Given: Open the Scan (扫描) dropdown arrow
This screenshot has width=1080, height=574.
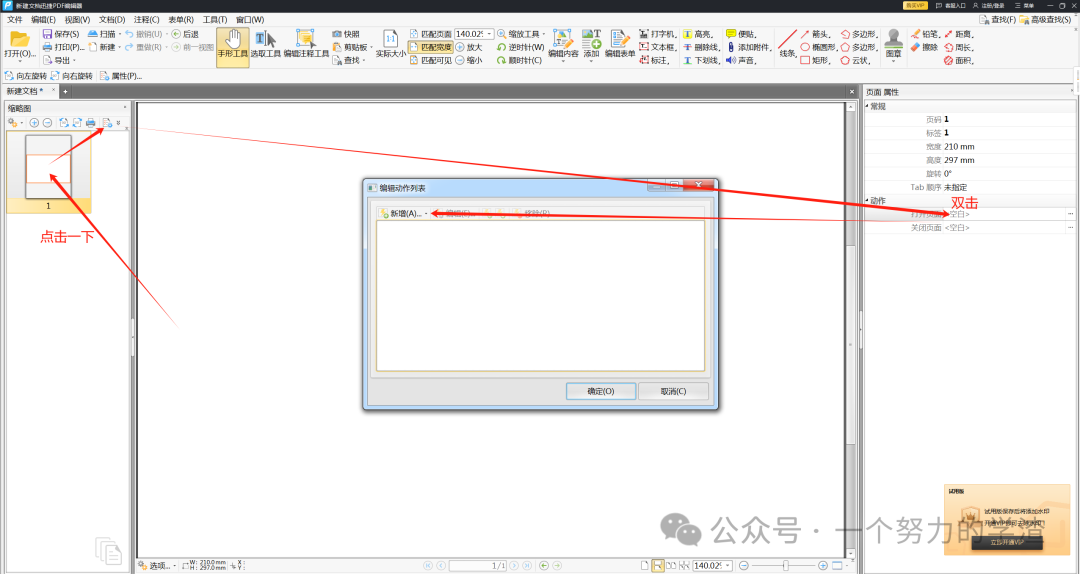Looking at the screenshot, I should pos(120,34).
